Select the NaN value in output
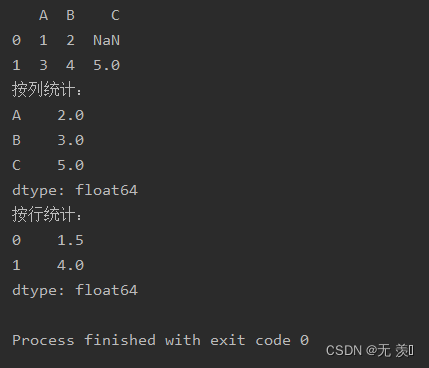Image resolution: width=429 pixels, height=368 pixels. point(106,40)
